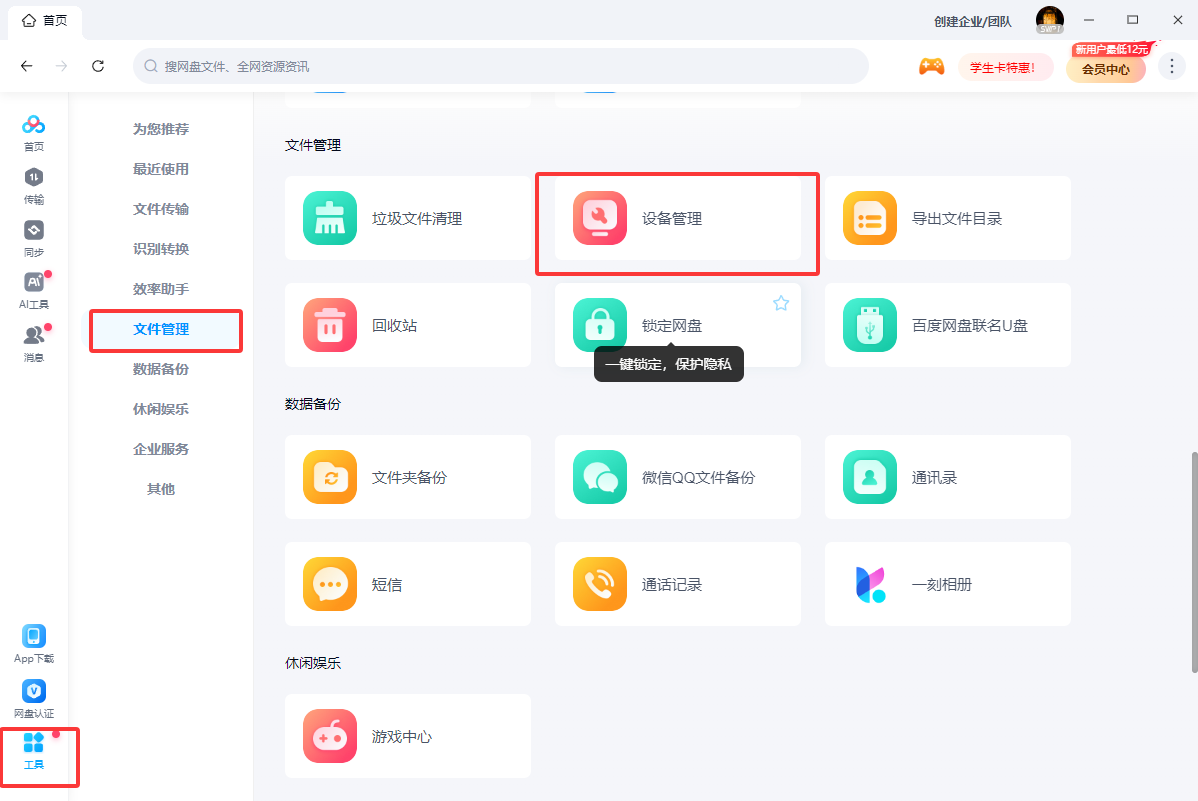Click the 学生卡特惠 promo button
Screen dimensions: 1198x801
click(1003, 67)
